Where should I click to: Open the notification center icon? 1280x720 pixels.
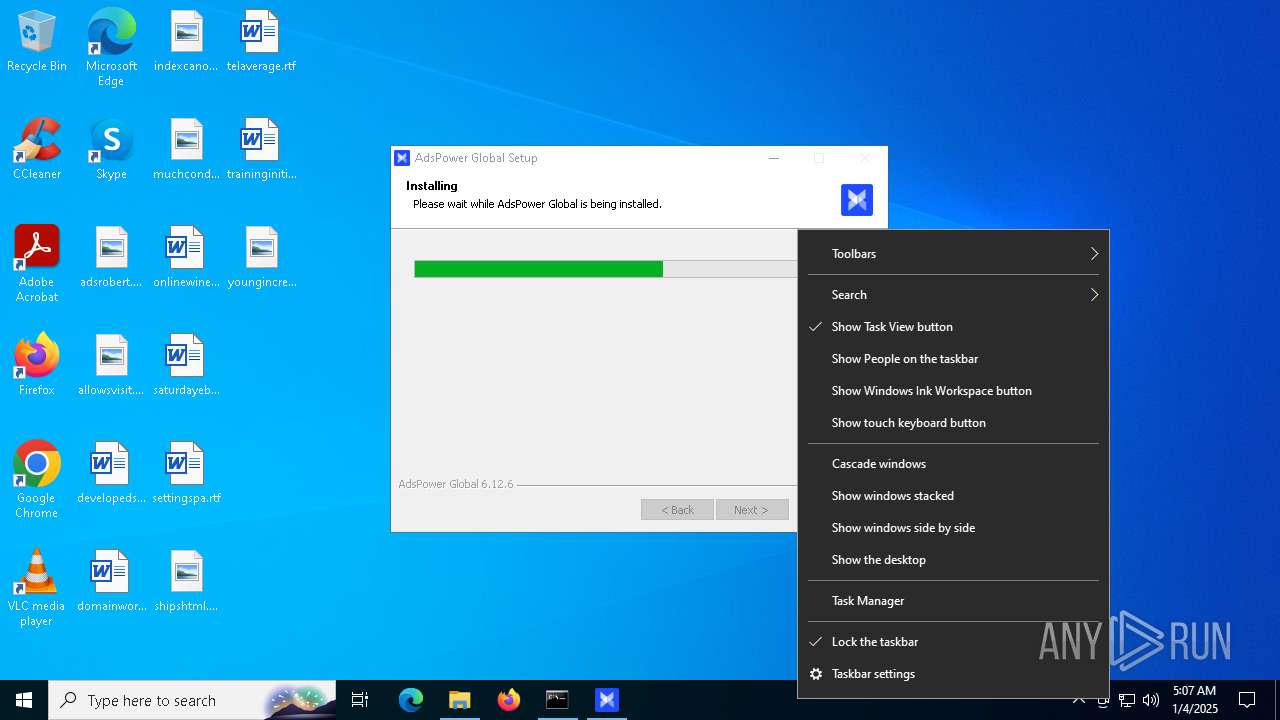[1247, 700]
